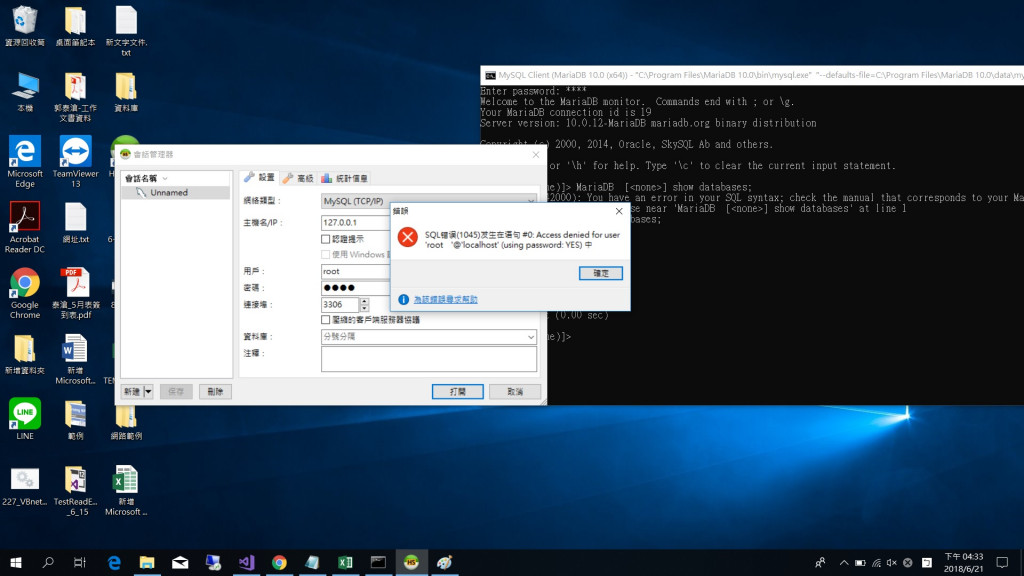The width and height of the screenshot is (1024, 576).
Task: Click the HeidiSQL taskbar icon
Action: tap(411, 562)
